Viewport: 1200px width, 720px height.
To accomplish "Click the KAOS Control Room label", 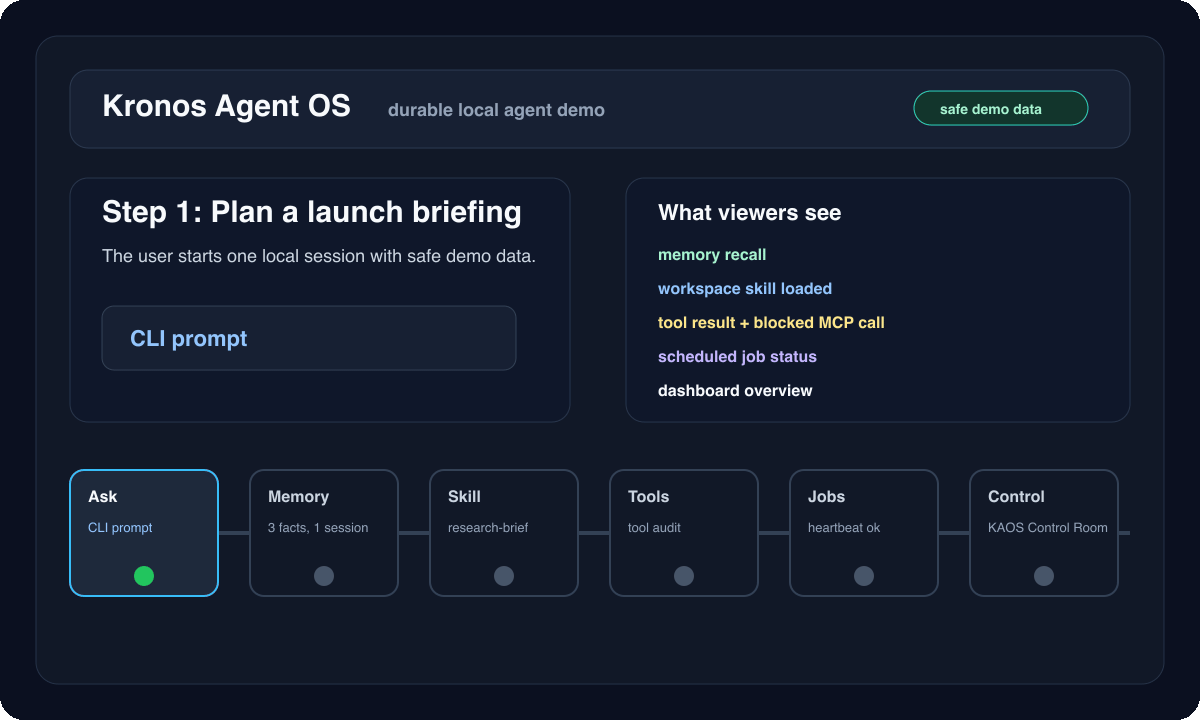I will pyautogui.click(x=1048, y=528).
